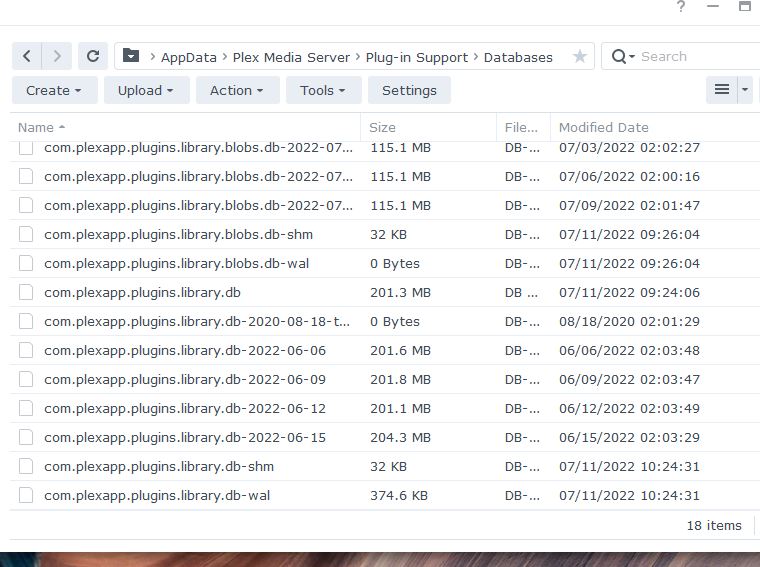The image size is (760, 567).
Task: Select file com.plexapp.plugins.library.blobs.db-wal
Action: [x=176, y=264]
